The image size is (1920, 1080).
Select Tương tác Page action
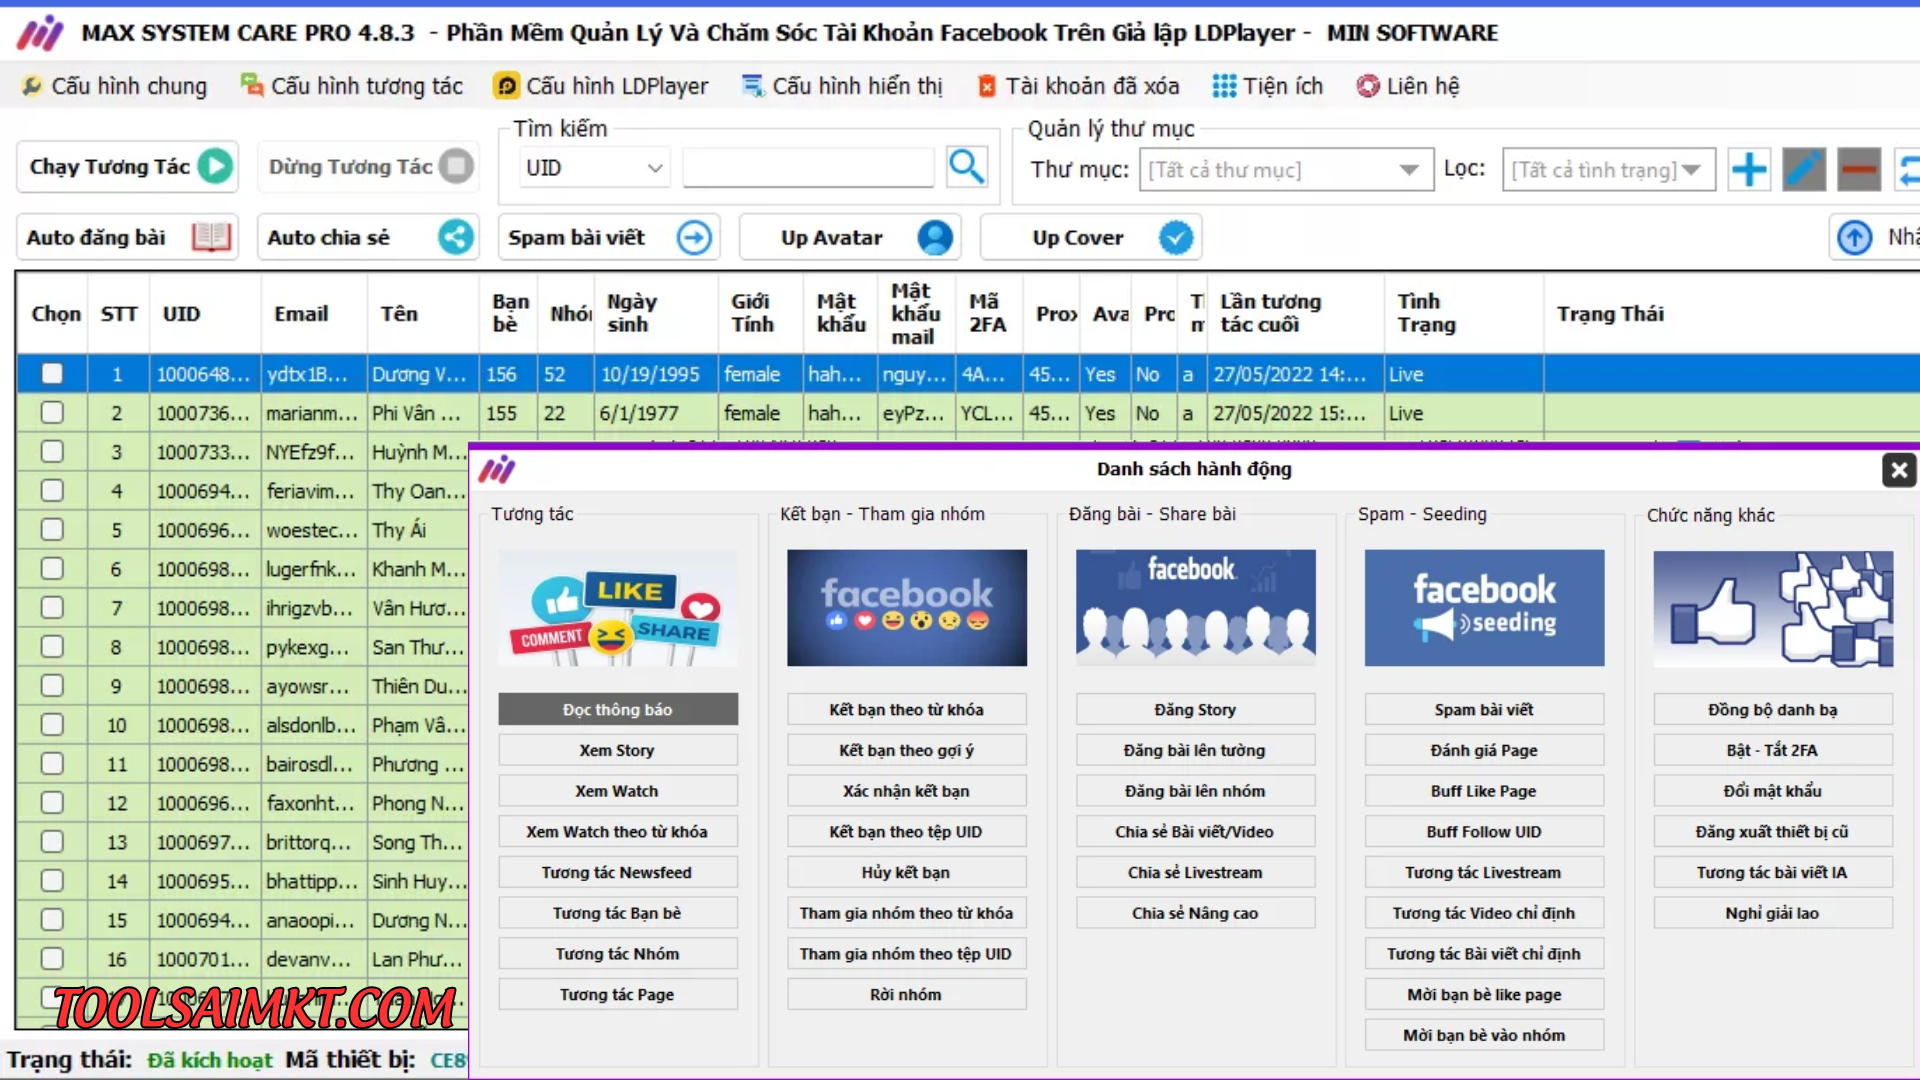(618, 994)
